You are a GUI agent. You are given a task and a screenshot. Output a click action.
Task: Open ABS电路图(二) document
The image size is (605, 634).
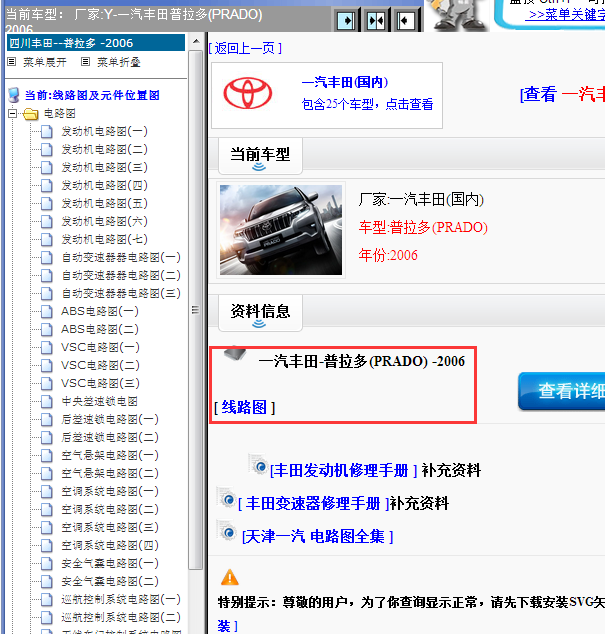100,330
